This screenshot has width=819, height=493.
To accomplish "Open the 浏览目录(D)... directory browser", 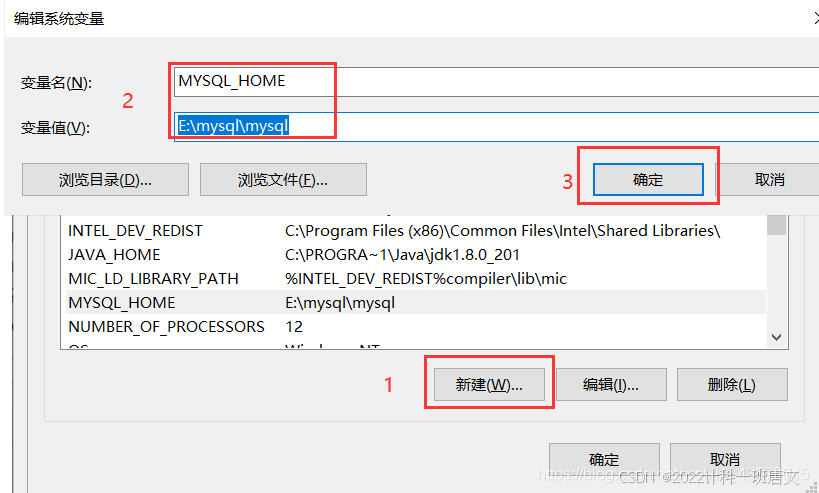I will [x=105, y=180].
